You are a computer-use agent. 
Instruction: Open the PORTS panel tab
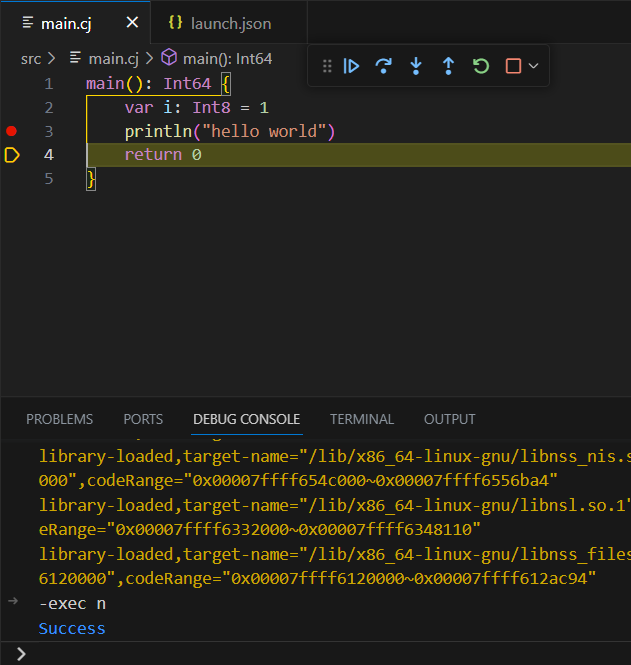tap(143, 419)
